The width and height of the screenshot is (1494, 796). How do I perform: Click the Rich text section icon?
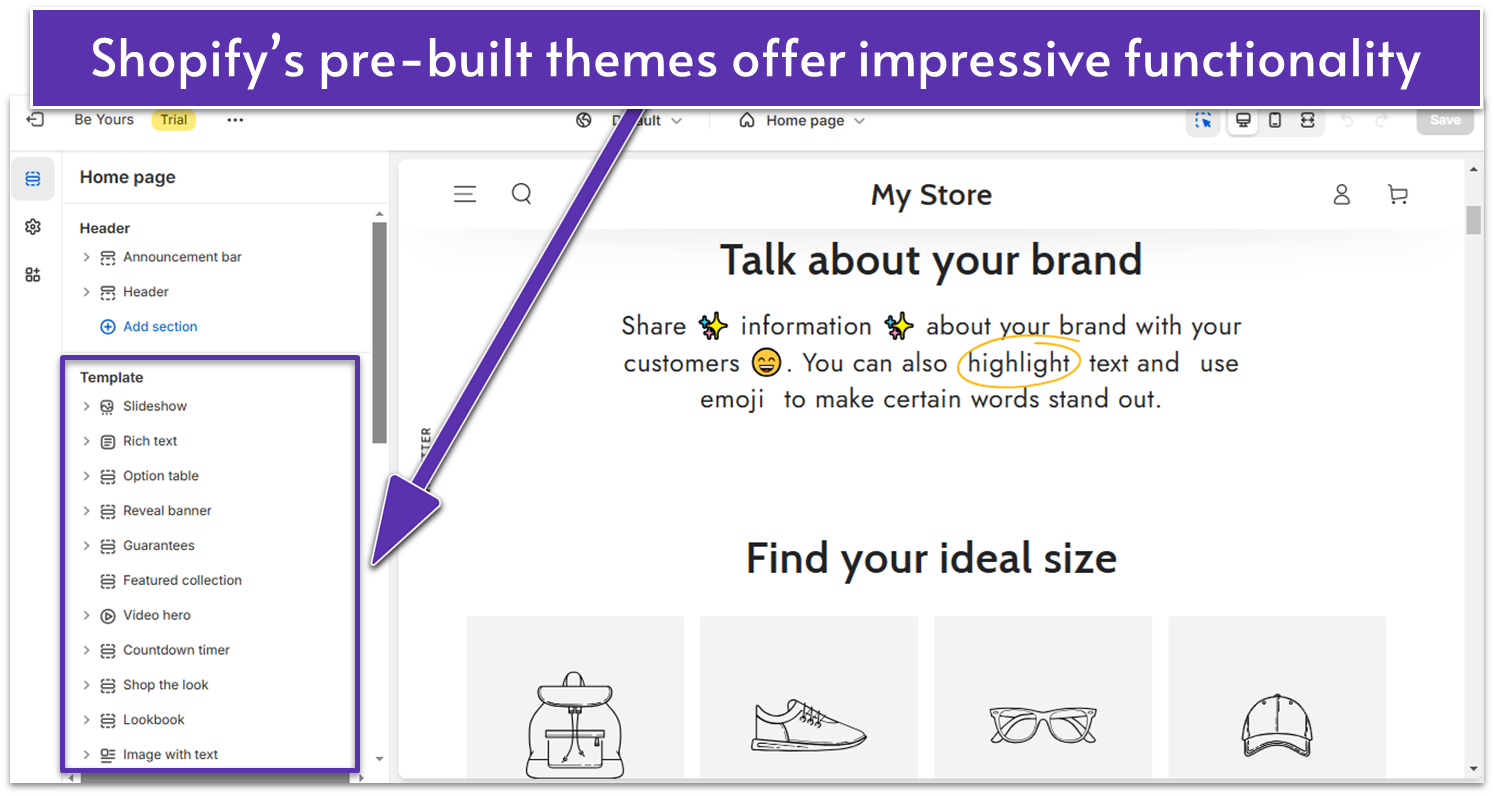pos(108,442)
